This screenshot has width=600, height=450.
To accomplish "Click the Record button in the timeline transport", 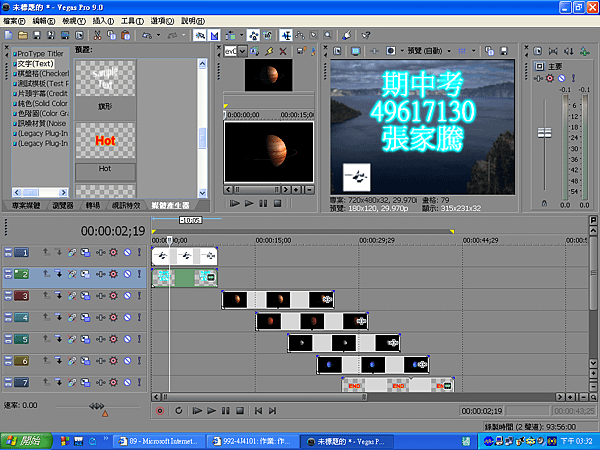I will [x=160, y=411].
